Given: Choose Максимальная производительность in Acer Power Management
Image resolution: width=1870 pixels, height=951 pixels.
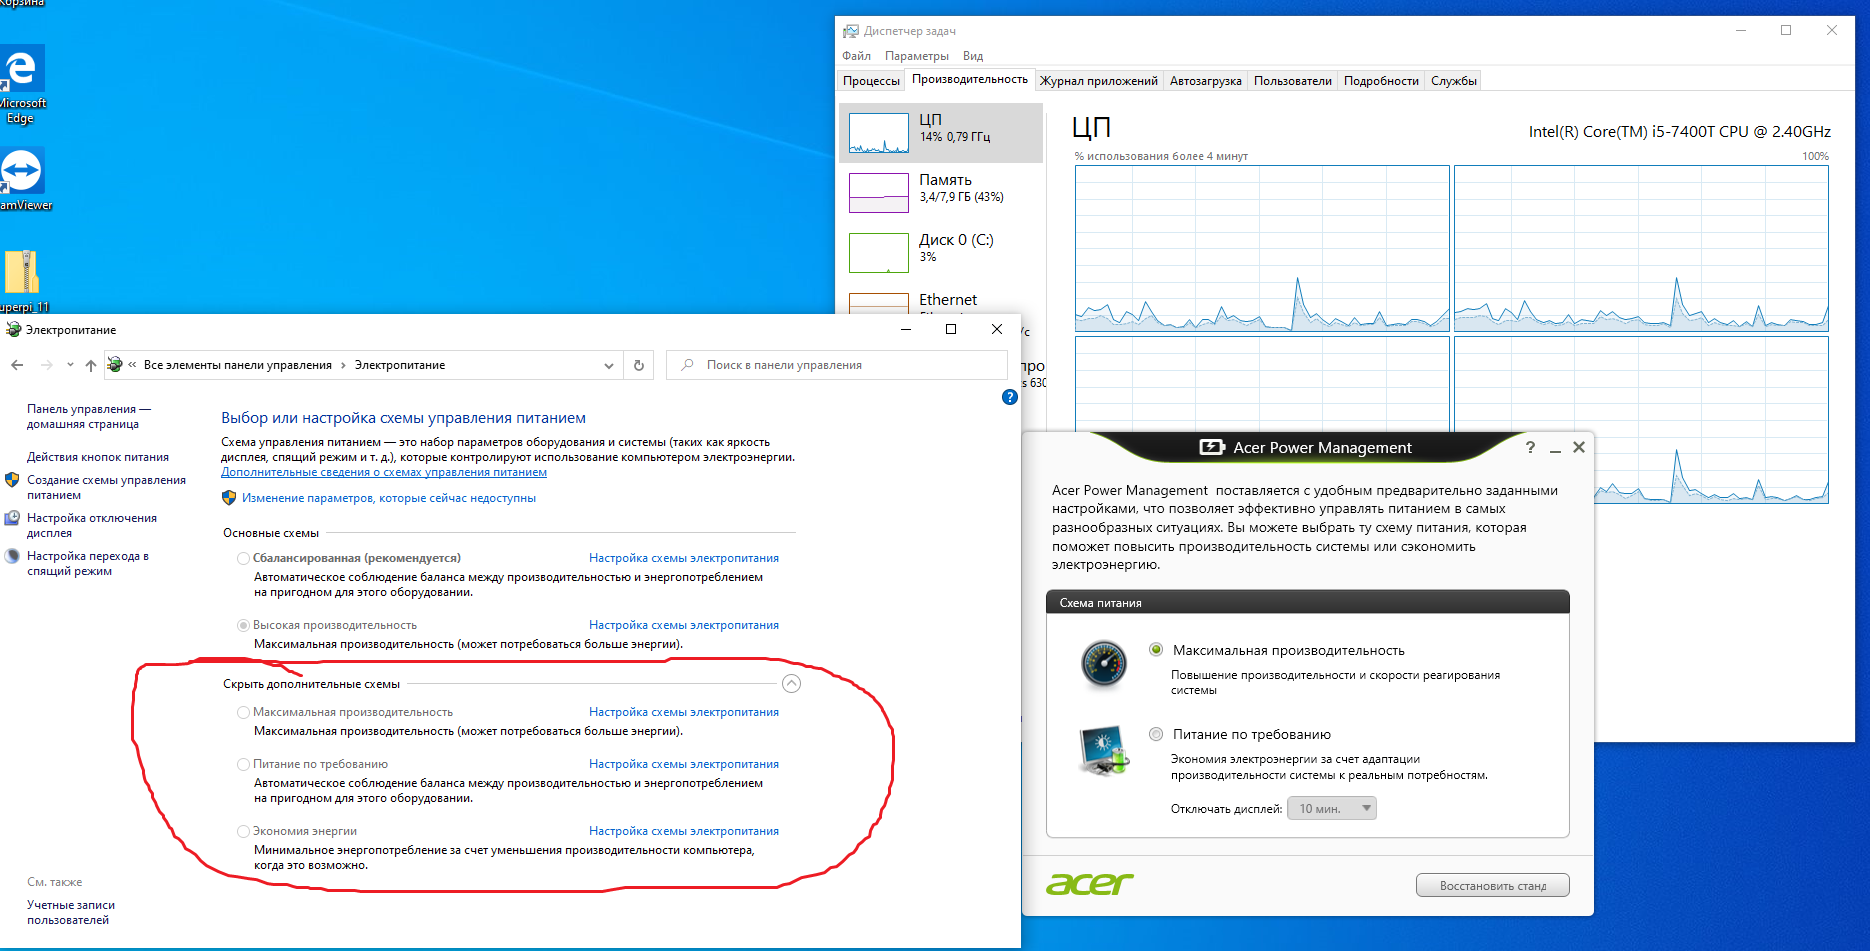Looking at the screenshot, I should (1156, 649).
